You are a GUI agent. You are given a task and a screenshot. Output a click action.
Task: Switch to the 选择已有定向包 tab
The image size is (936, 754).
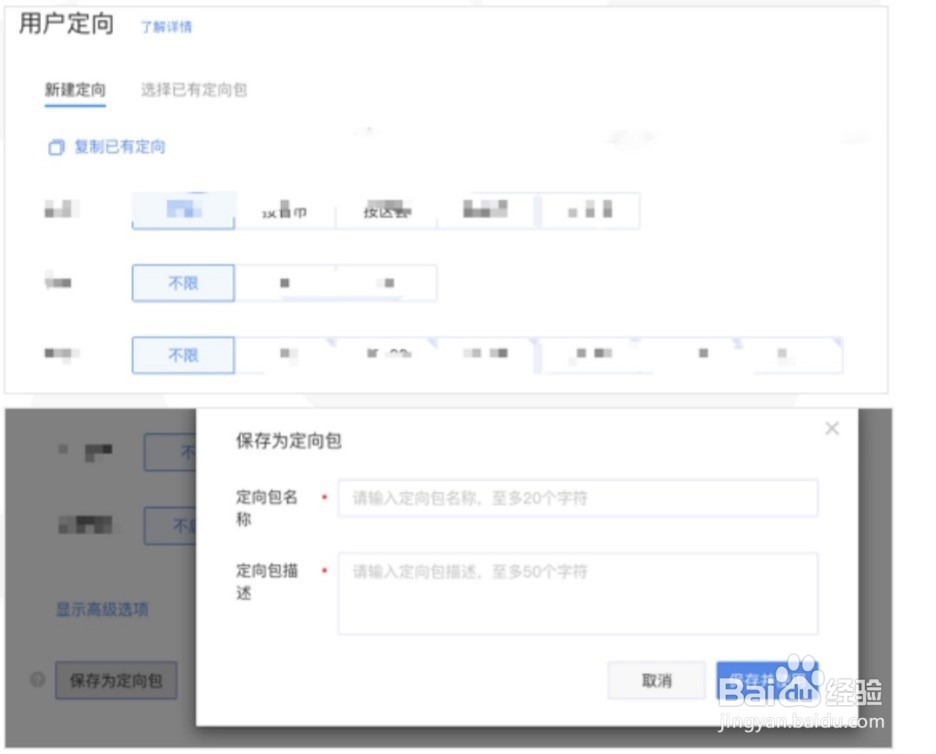click(193, 89)
